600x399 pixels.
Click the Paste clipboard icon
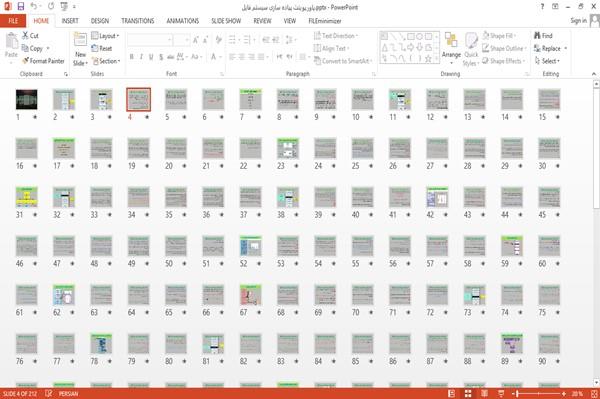point(11,41)
